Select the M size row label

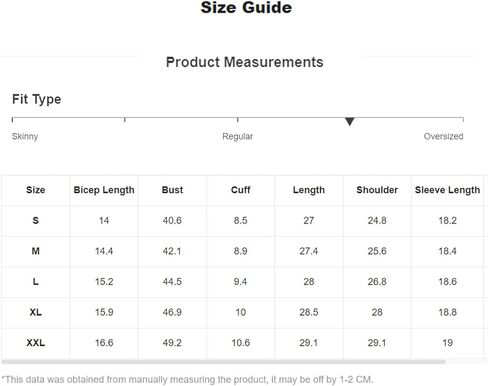36,251
